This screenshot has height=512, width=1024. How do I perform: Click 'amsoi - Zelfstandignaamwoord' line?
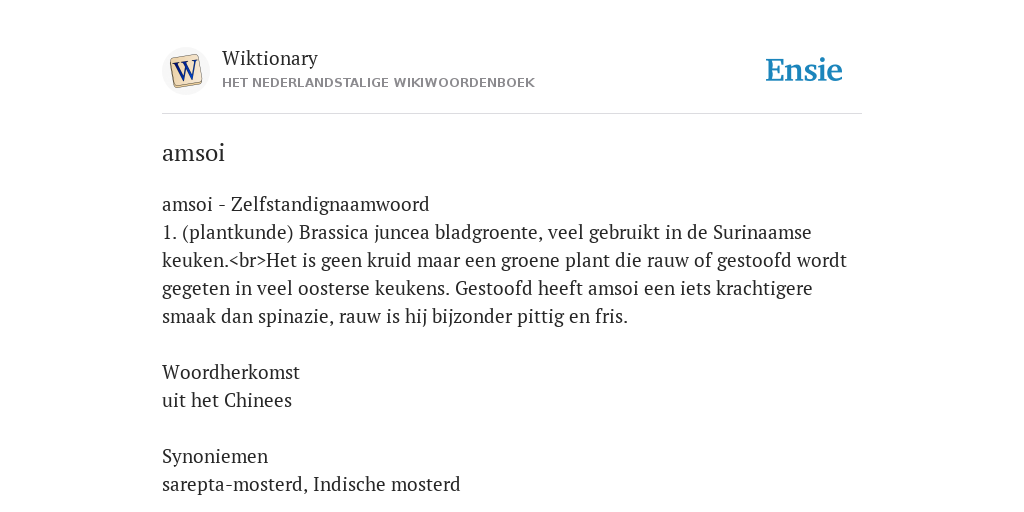coord(295,204)
